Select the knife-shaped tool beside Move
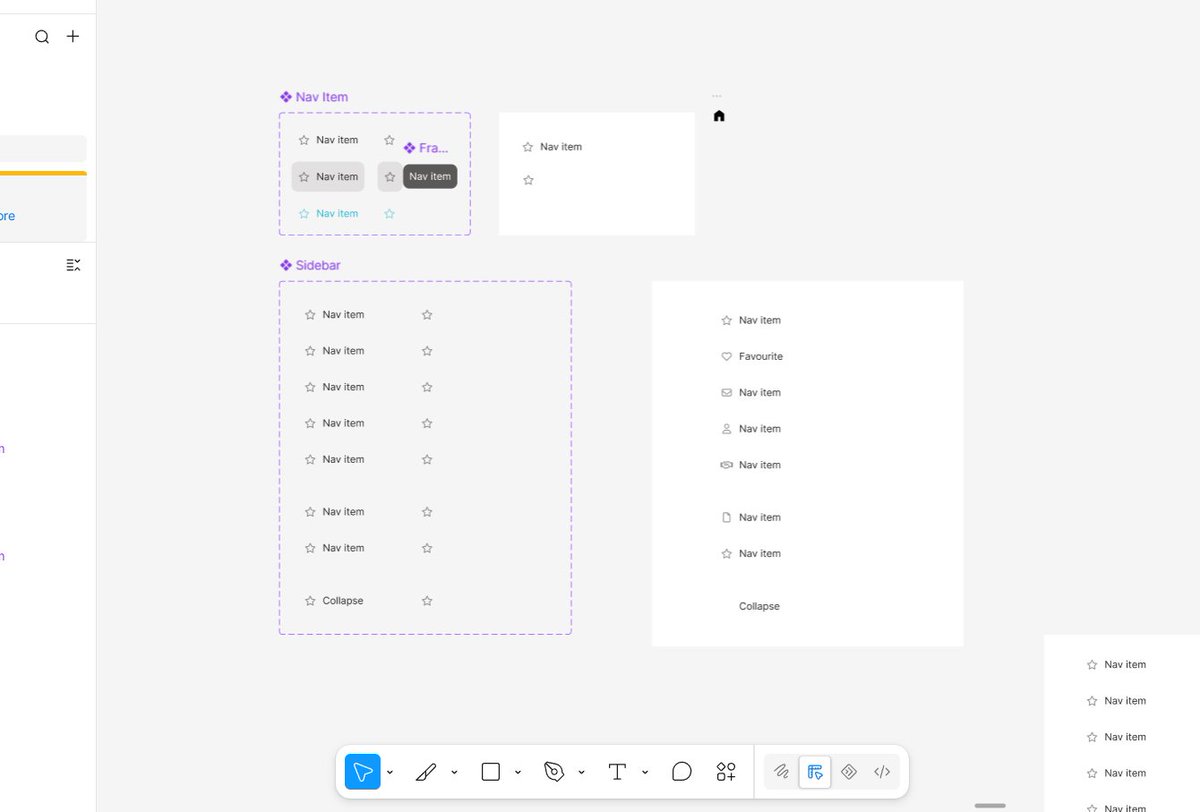The width and height of the screenshot is (1200, 812). (426, 772)
